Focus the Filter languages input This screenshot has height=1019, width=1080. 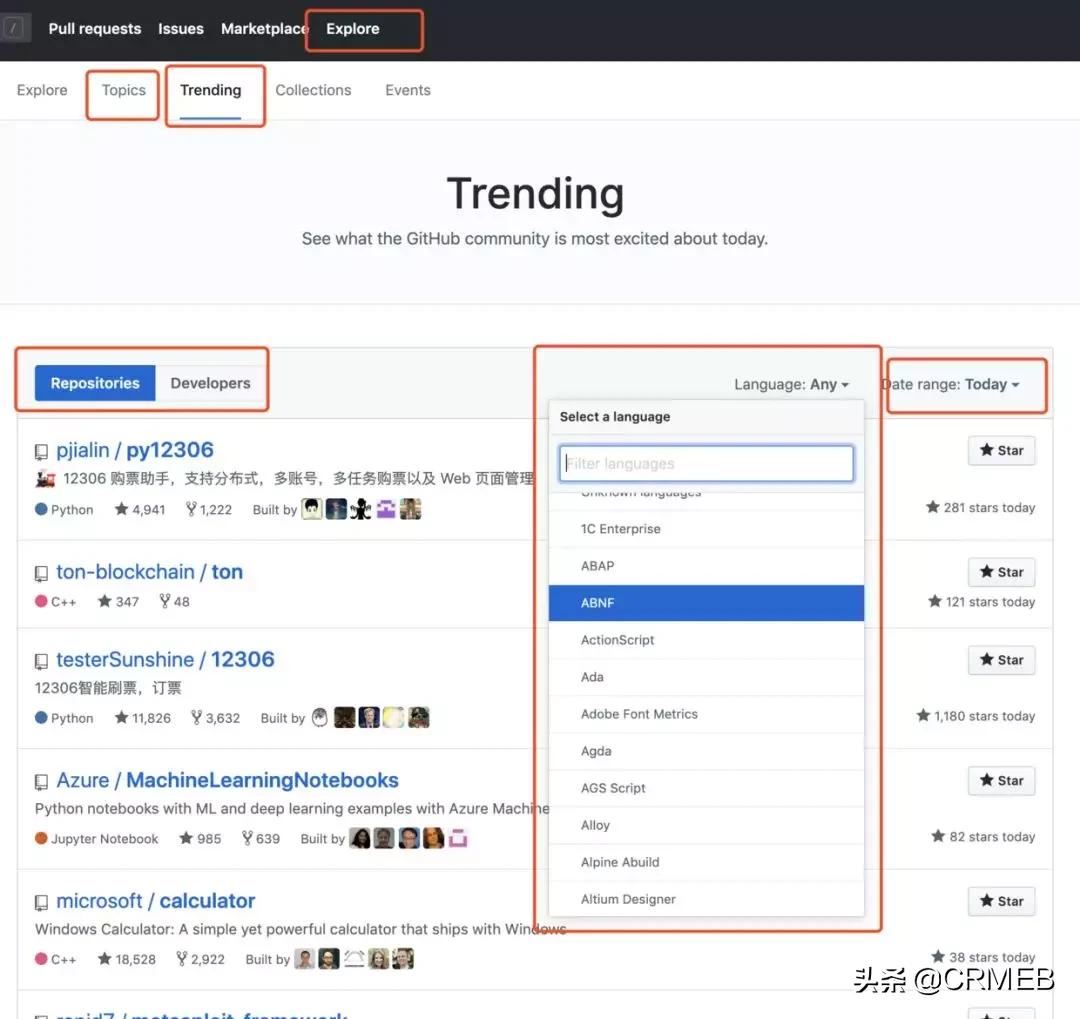pos(706,464)
